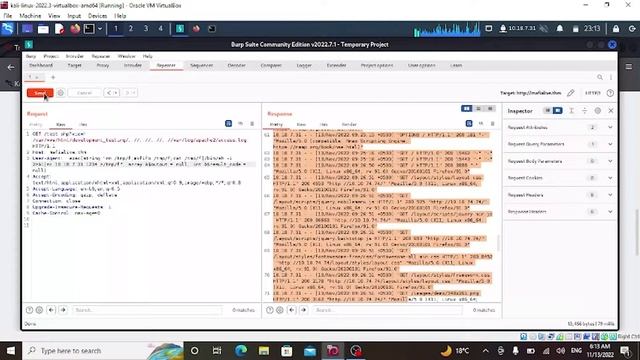Switch to the Proxy tab
The height and width of the screenshot is (360, 640).
click(103, 65)
